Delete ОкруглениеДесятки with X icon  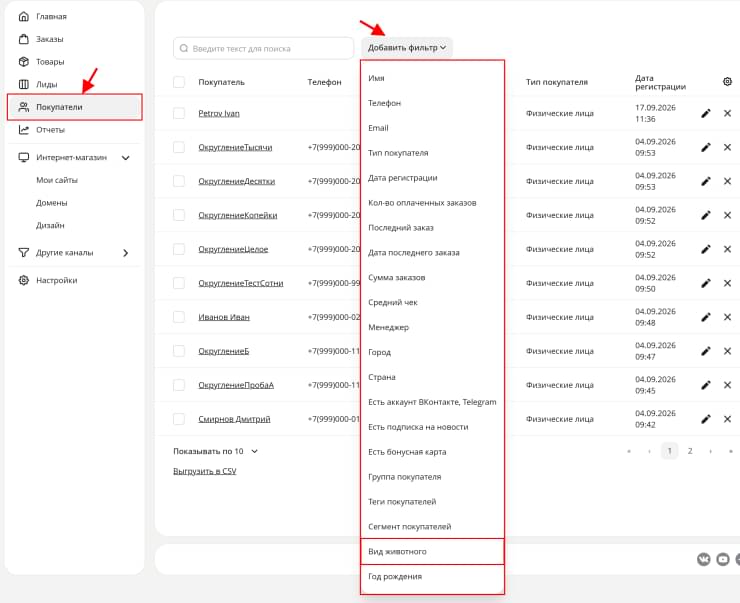coord(727,181)
